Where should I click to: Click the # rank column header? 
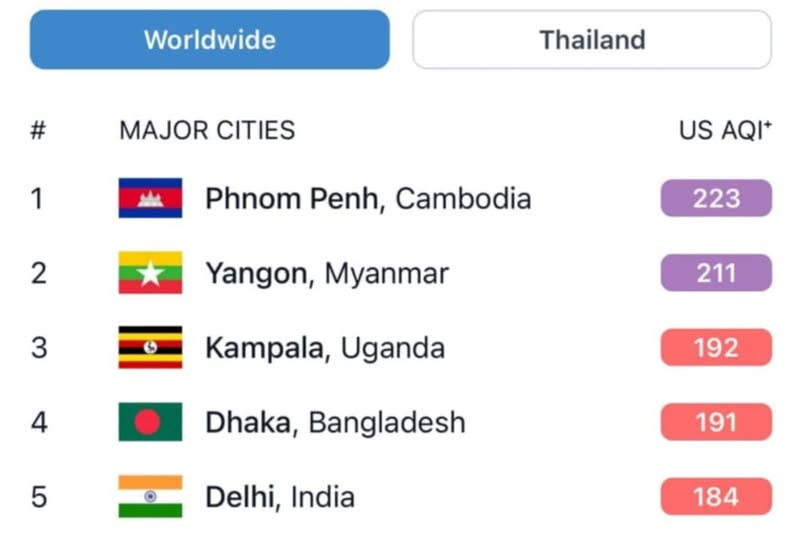(x=38, y=130)
